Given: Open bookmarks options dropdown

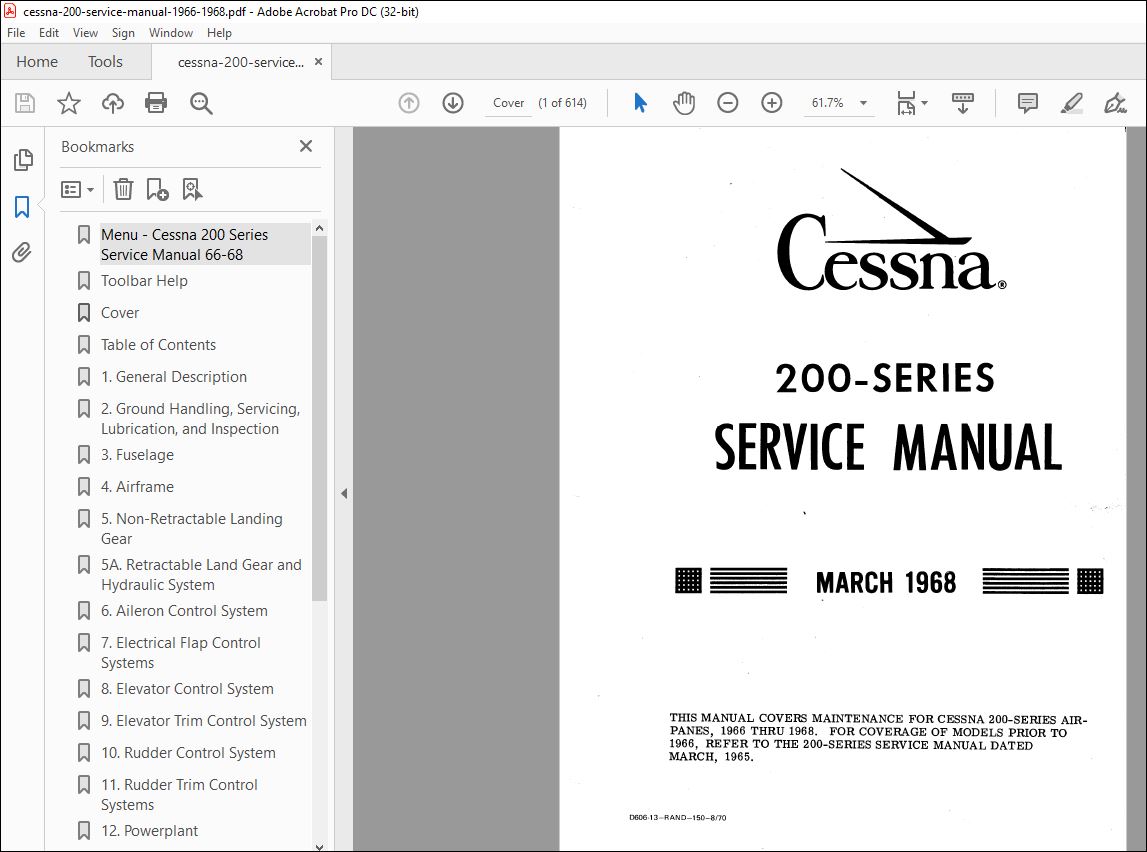Looking at the screenshot, I should coord(78,190).
